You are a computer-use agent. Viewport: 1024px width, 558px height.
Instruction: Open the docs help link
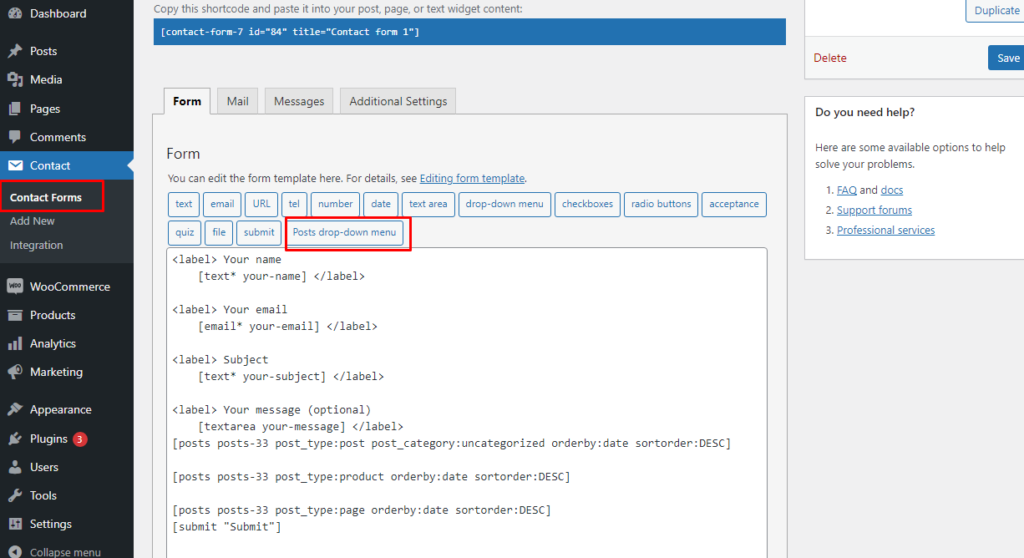point(891,190)
